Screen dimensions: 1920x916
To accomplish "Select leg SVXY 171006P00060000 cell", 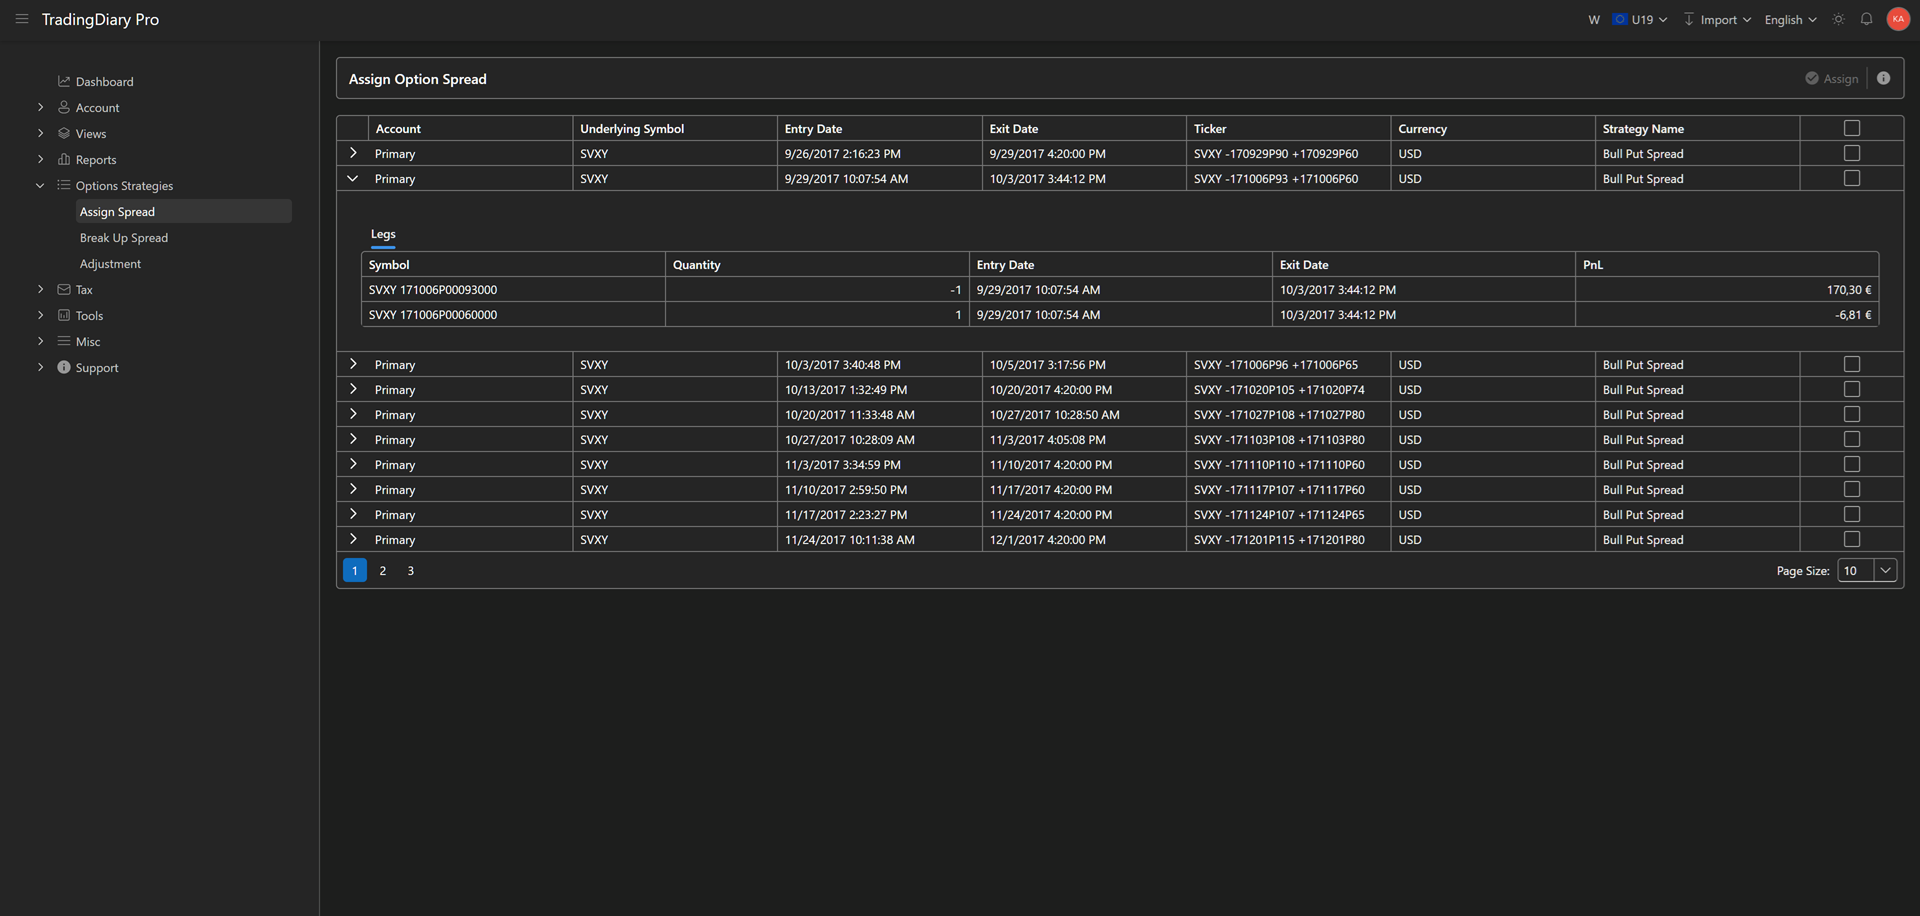I will tap(513, 314).
